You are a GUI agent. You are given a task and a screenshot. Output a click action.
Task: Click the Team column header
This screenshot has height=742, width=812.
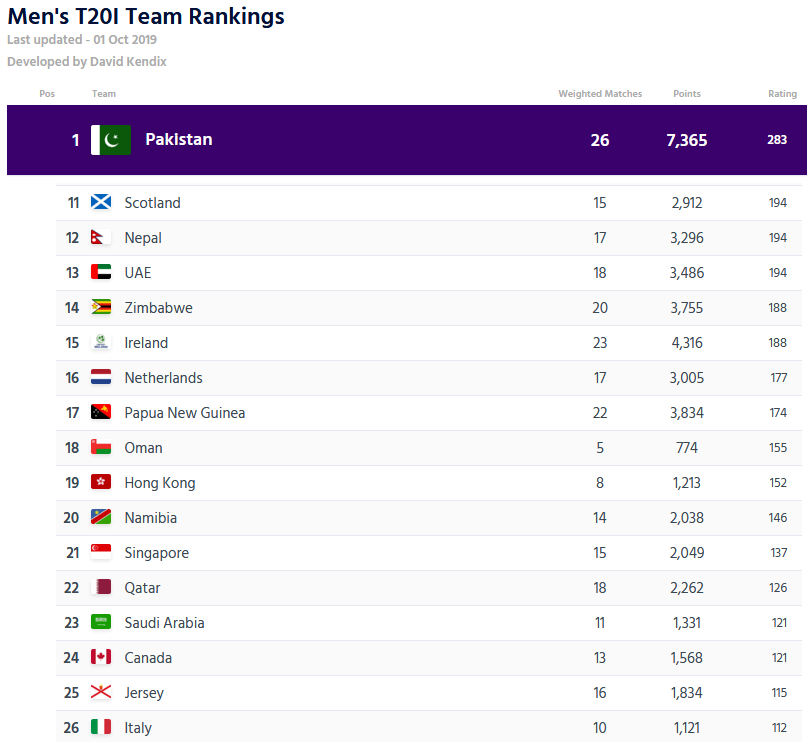[104, 94]
